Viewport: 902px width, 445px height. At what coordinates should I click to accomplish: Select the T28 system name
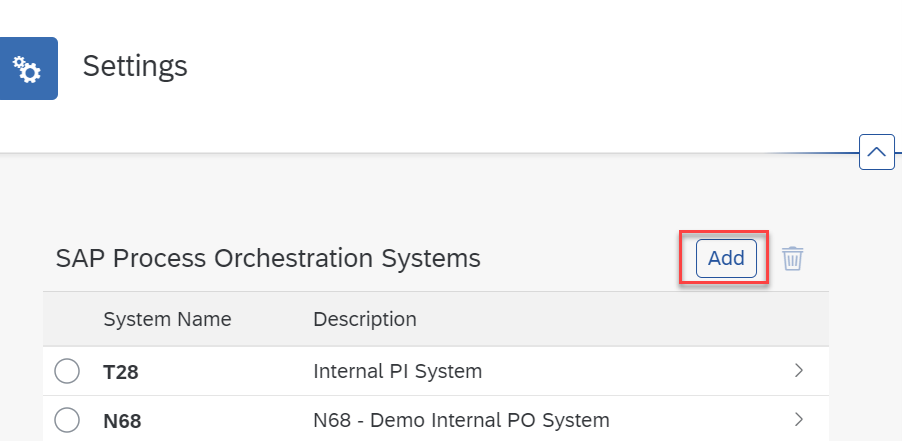click(121, 372)
